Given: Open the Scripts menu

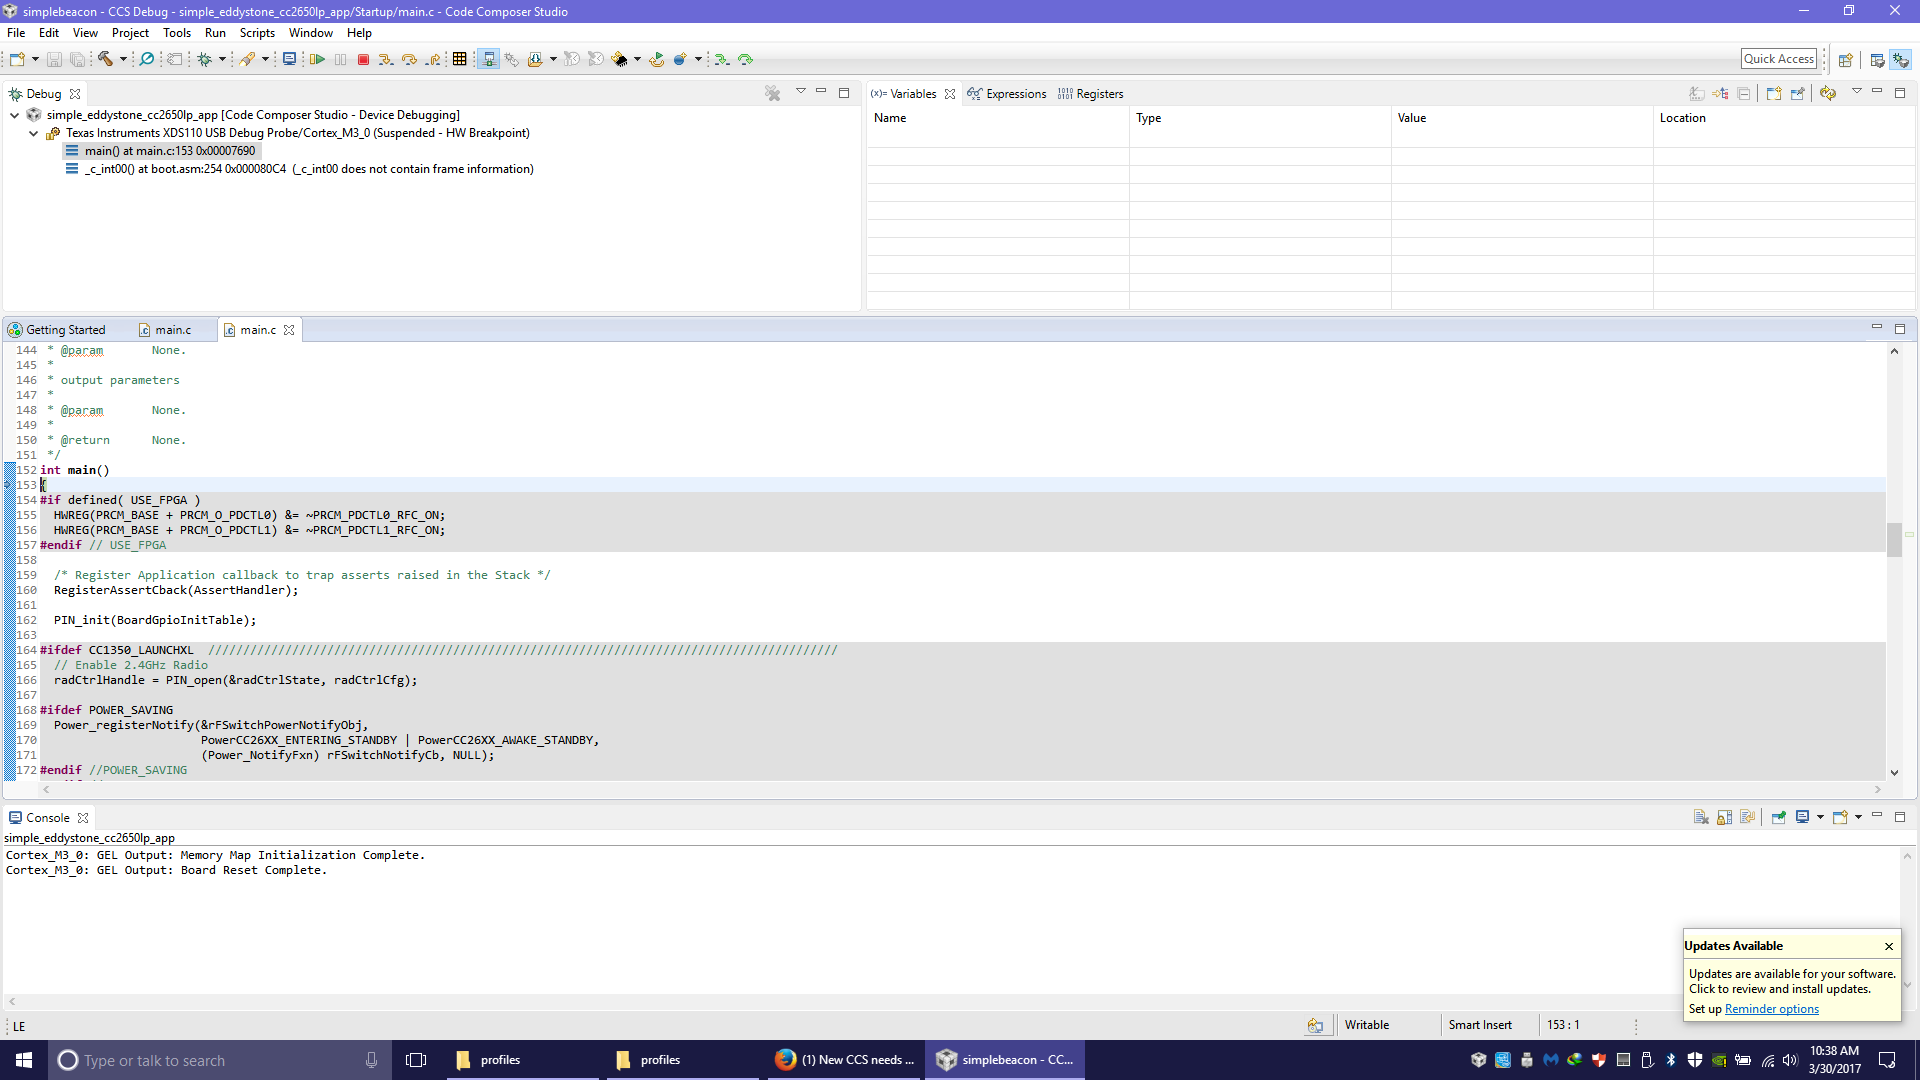Looking at the screenshot, I should (257, 33).
